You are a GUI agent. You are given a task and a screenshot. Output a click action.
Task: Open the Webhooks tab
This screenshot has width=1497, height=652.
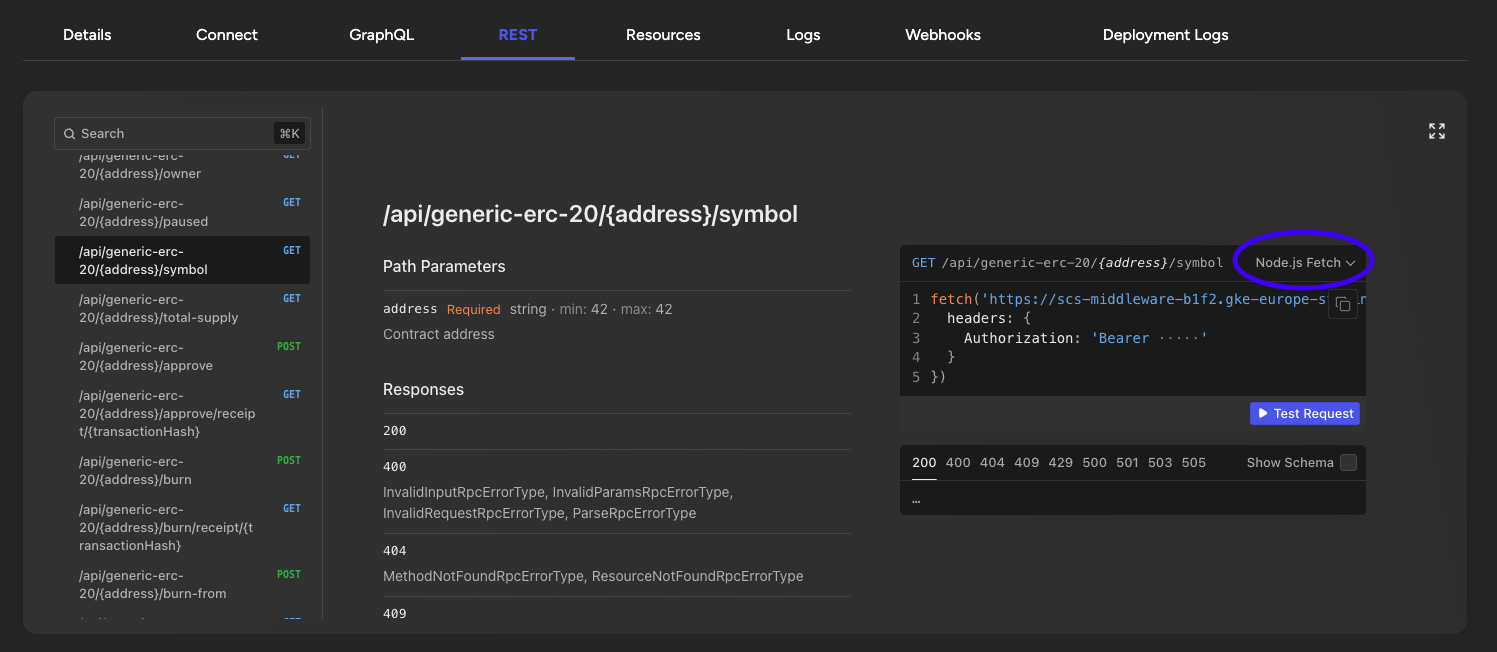[x=942, y=34]
